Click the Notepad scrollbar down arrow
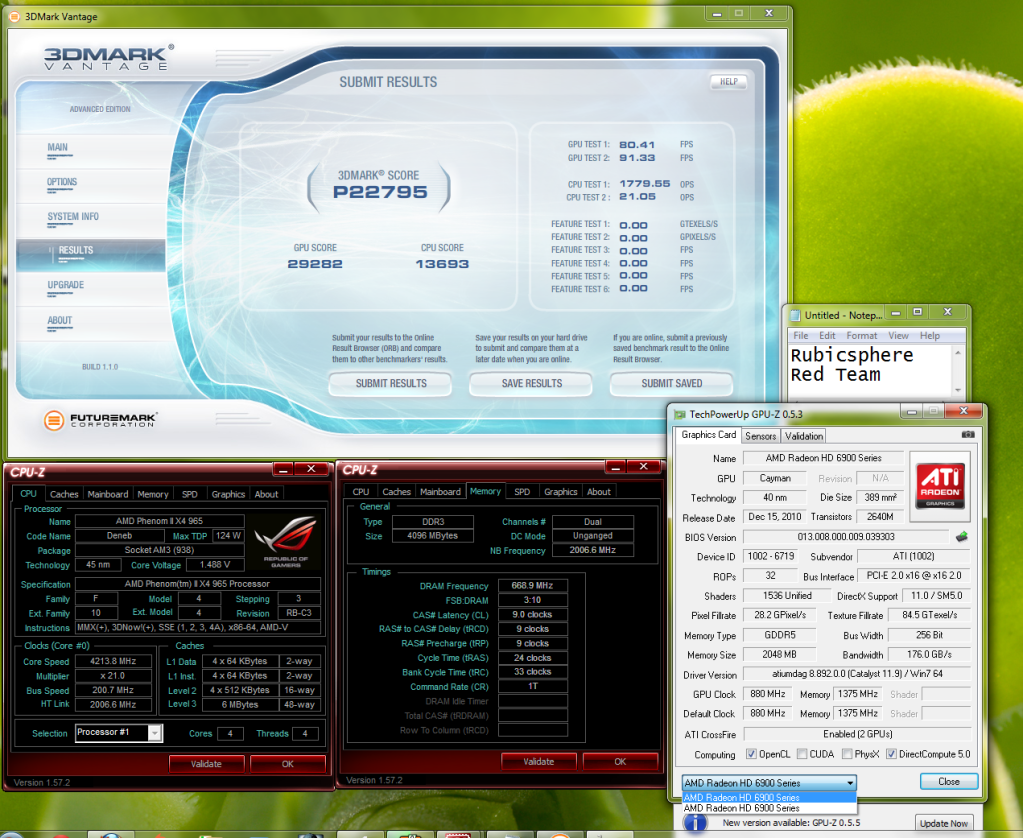1023x838 pixels. coord(958,390)
